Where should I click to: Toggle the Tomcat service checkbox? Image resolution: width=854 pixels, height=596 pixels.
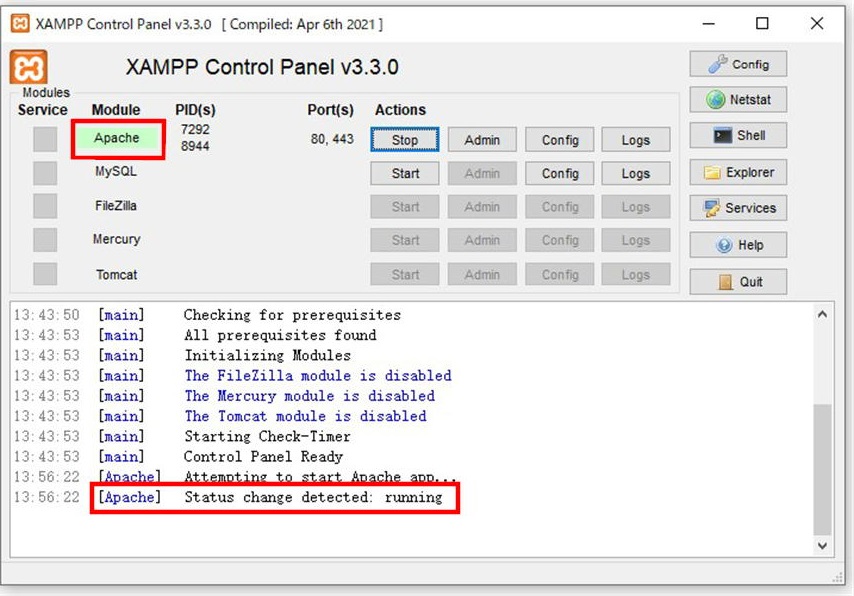tap(45, 274)
